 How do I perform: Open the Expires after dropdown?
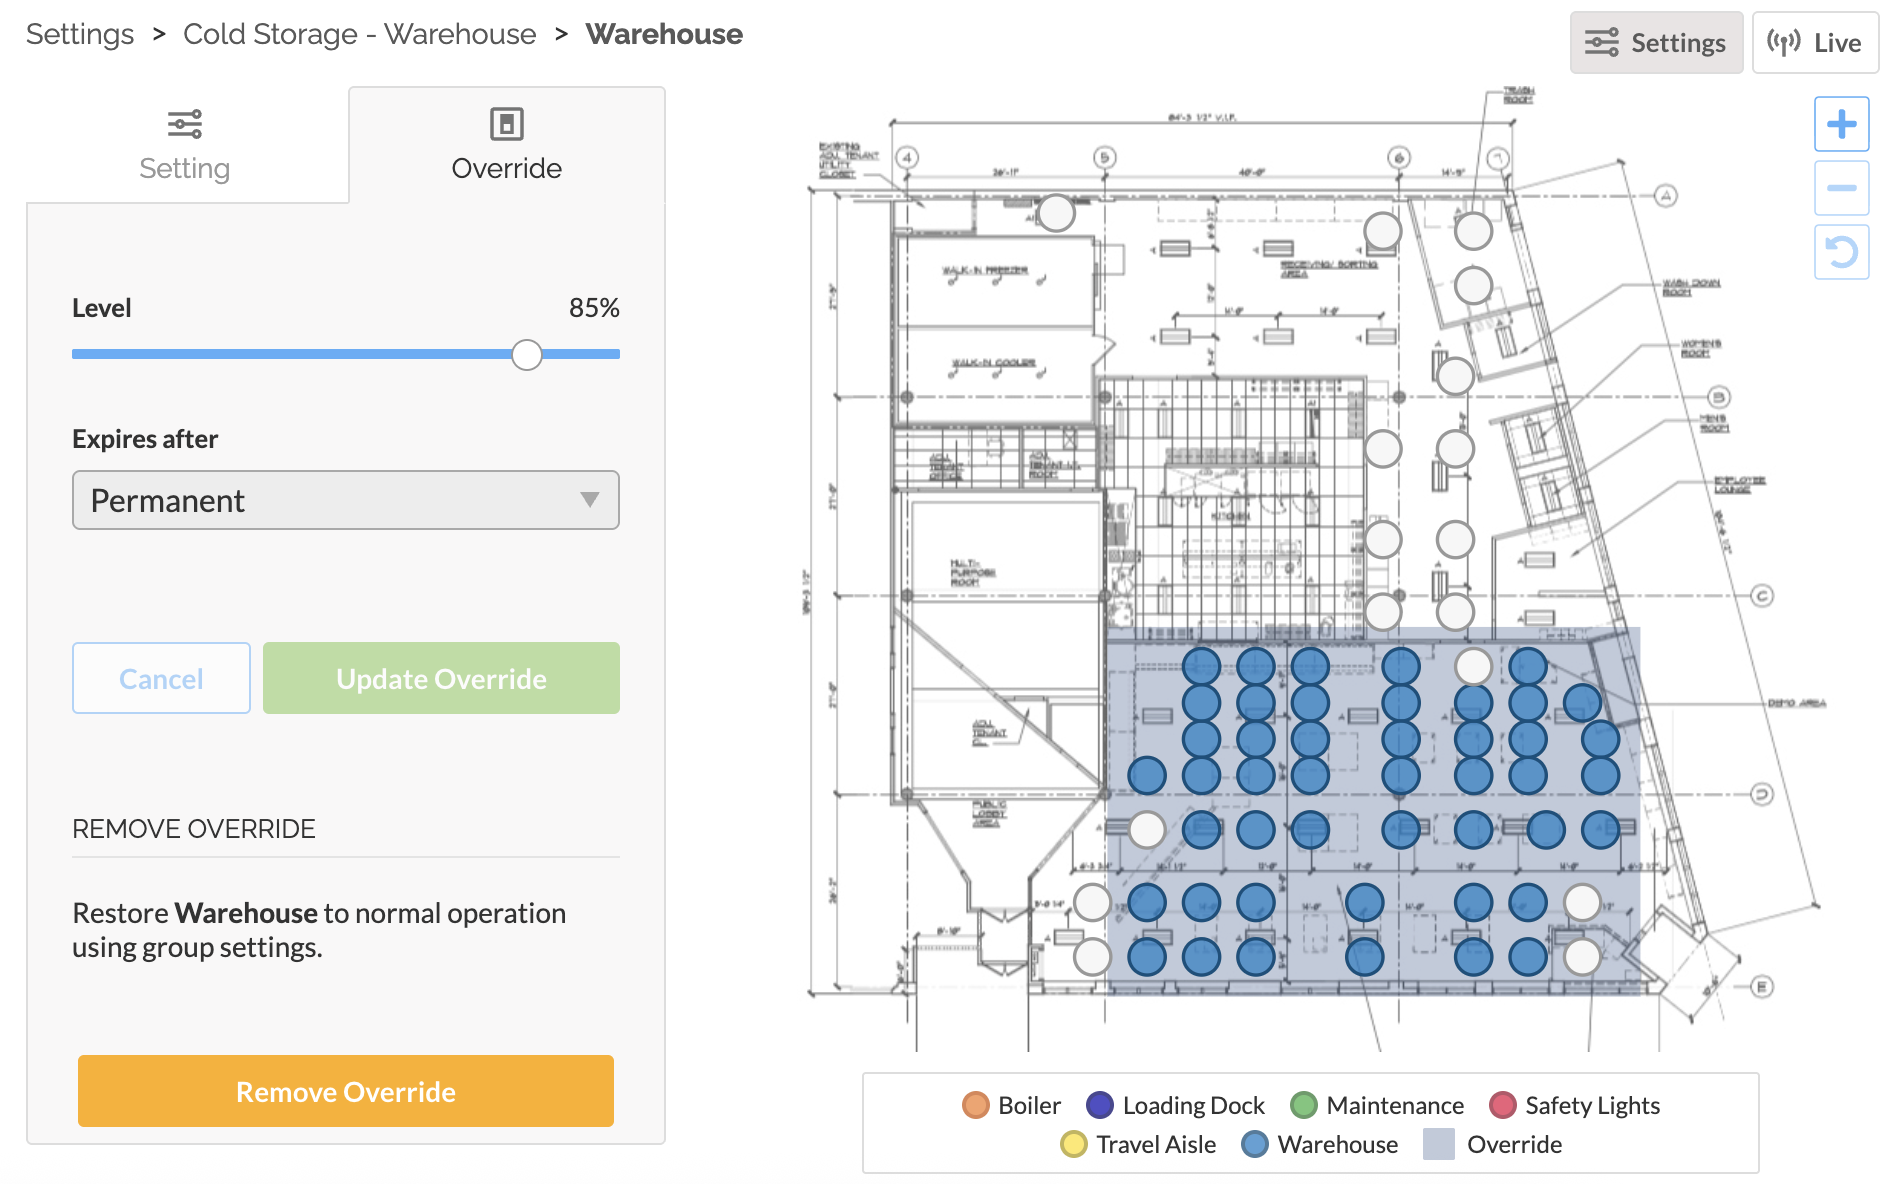tap(345, 500)
